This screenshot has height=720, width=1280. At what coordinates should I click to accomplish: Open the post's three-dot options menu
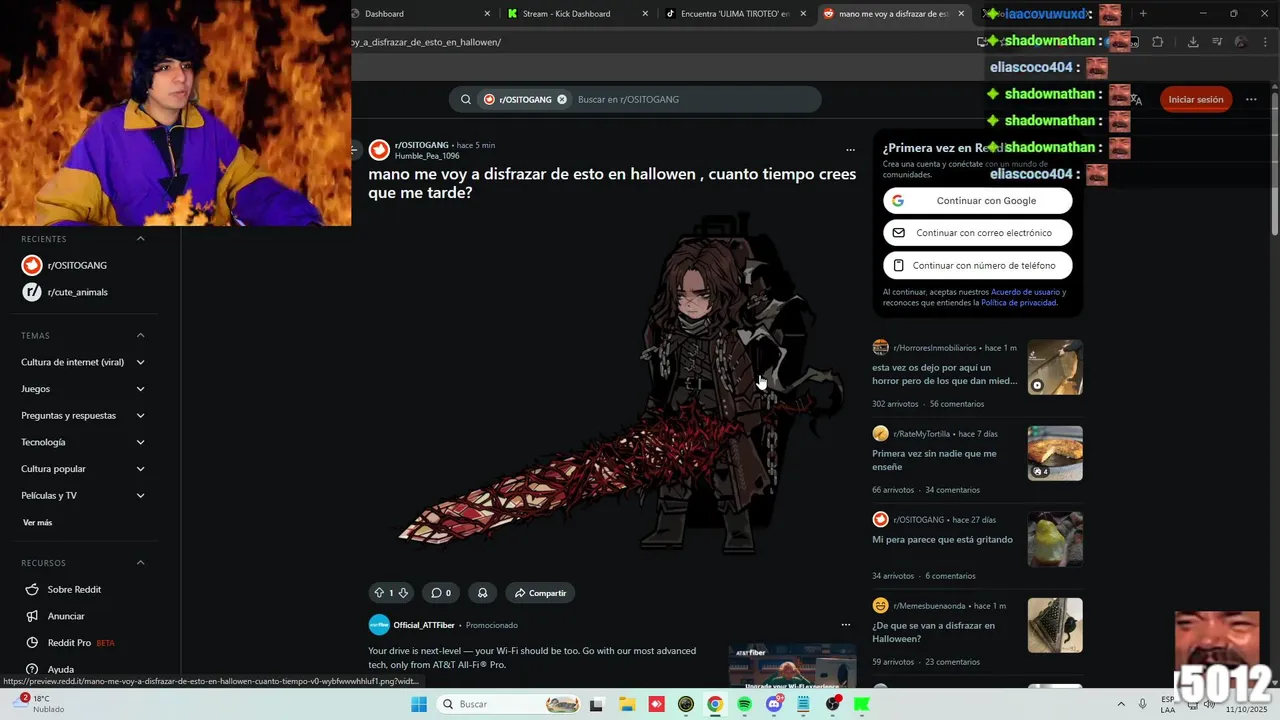click(x=850, y=150)
